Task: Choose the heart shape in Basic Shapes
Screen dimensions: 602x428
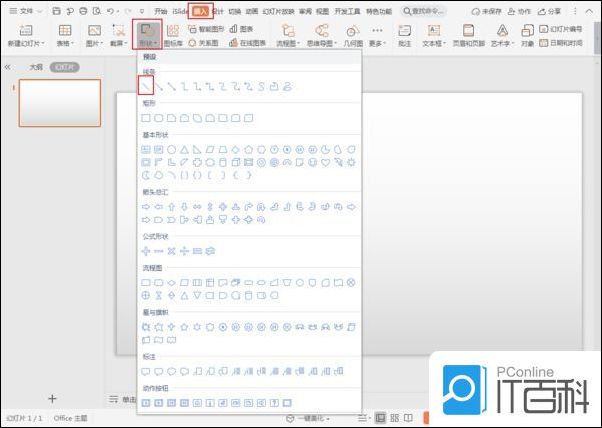Action: (326, 162)
